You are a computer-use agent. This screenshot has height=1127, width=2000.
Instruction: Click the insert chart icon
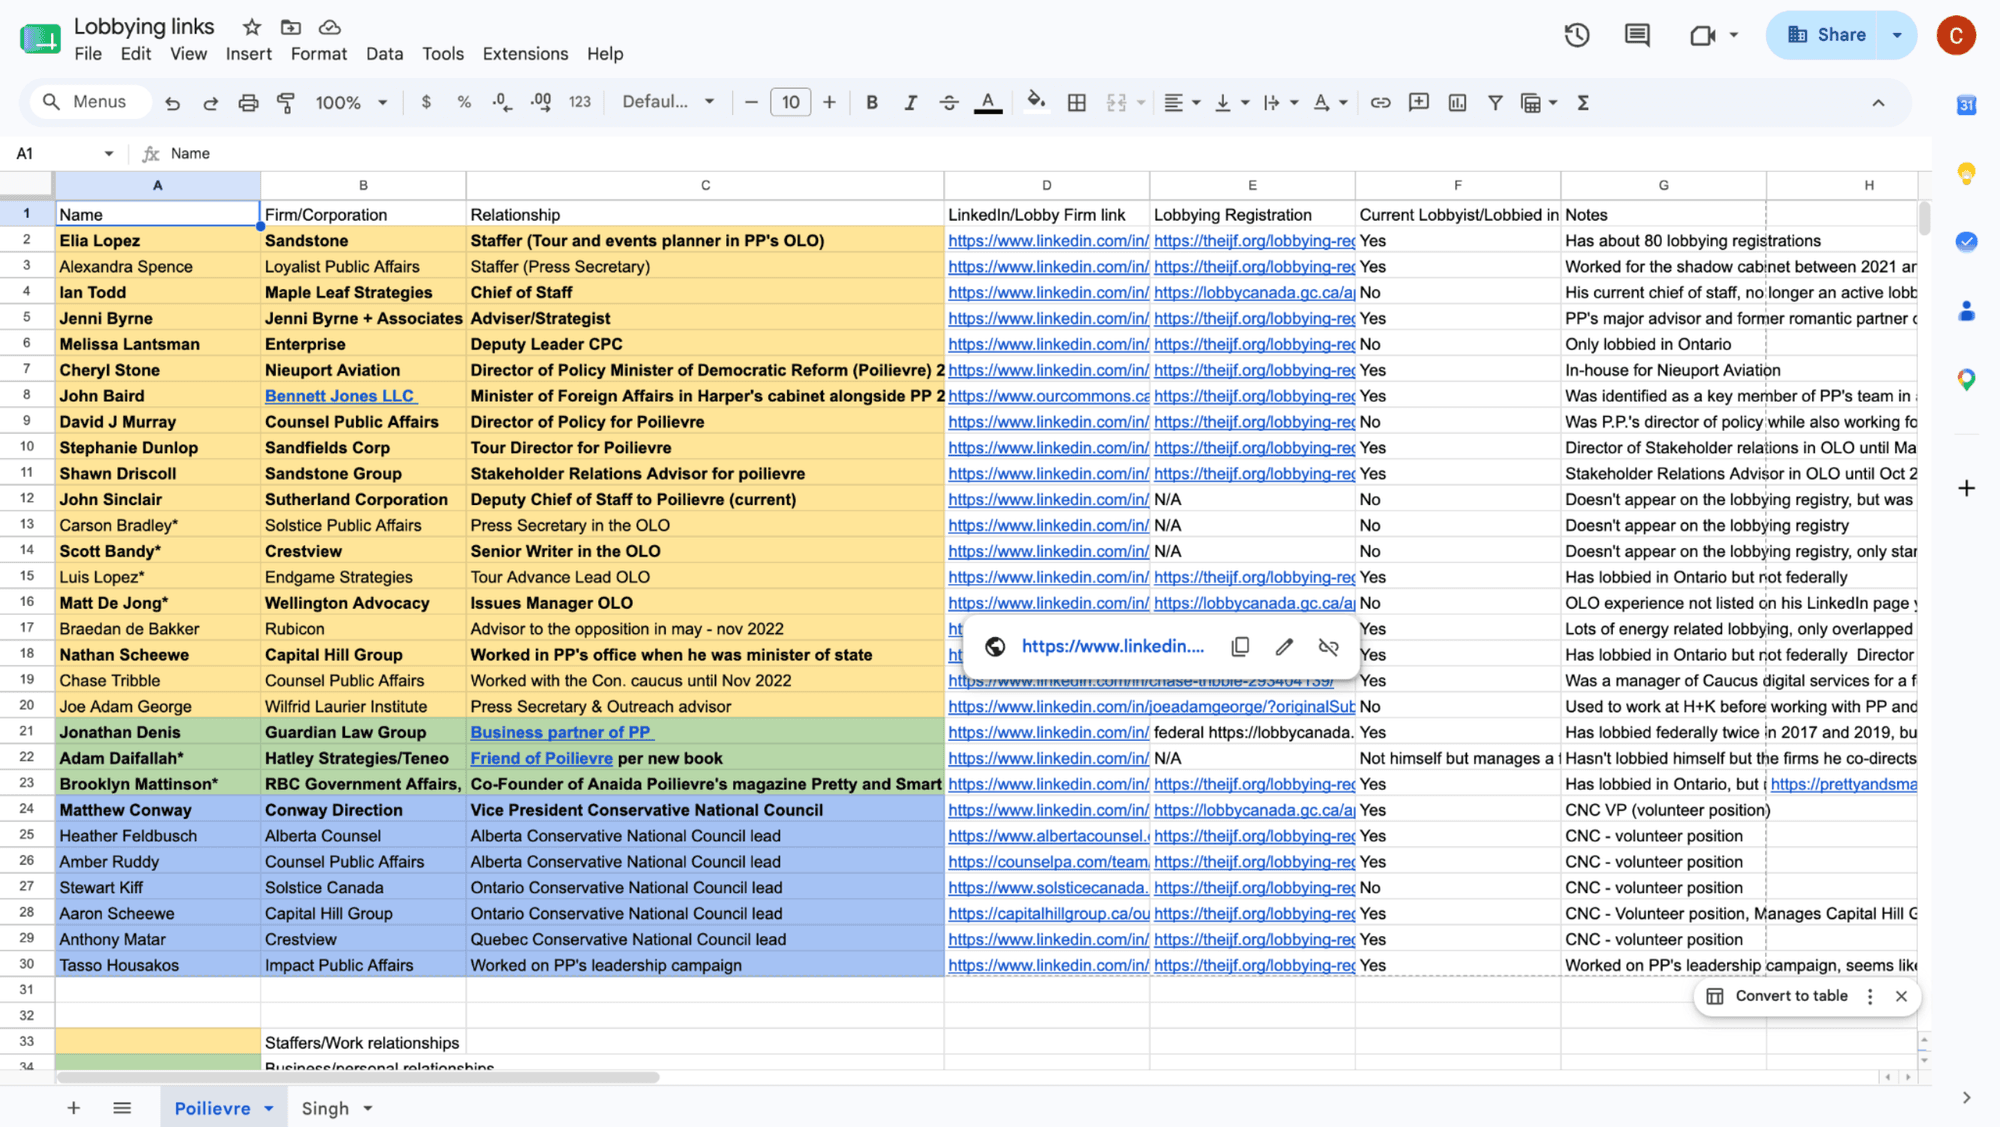click(1457, 102)
